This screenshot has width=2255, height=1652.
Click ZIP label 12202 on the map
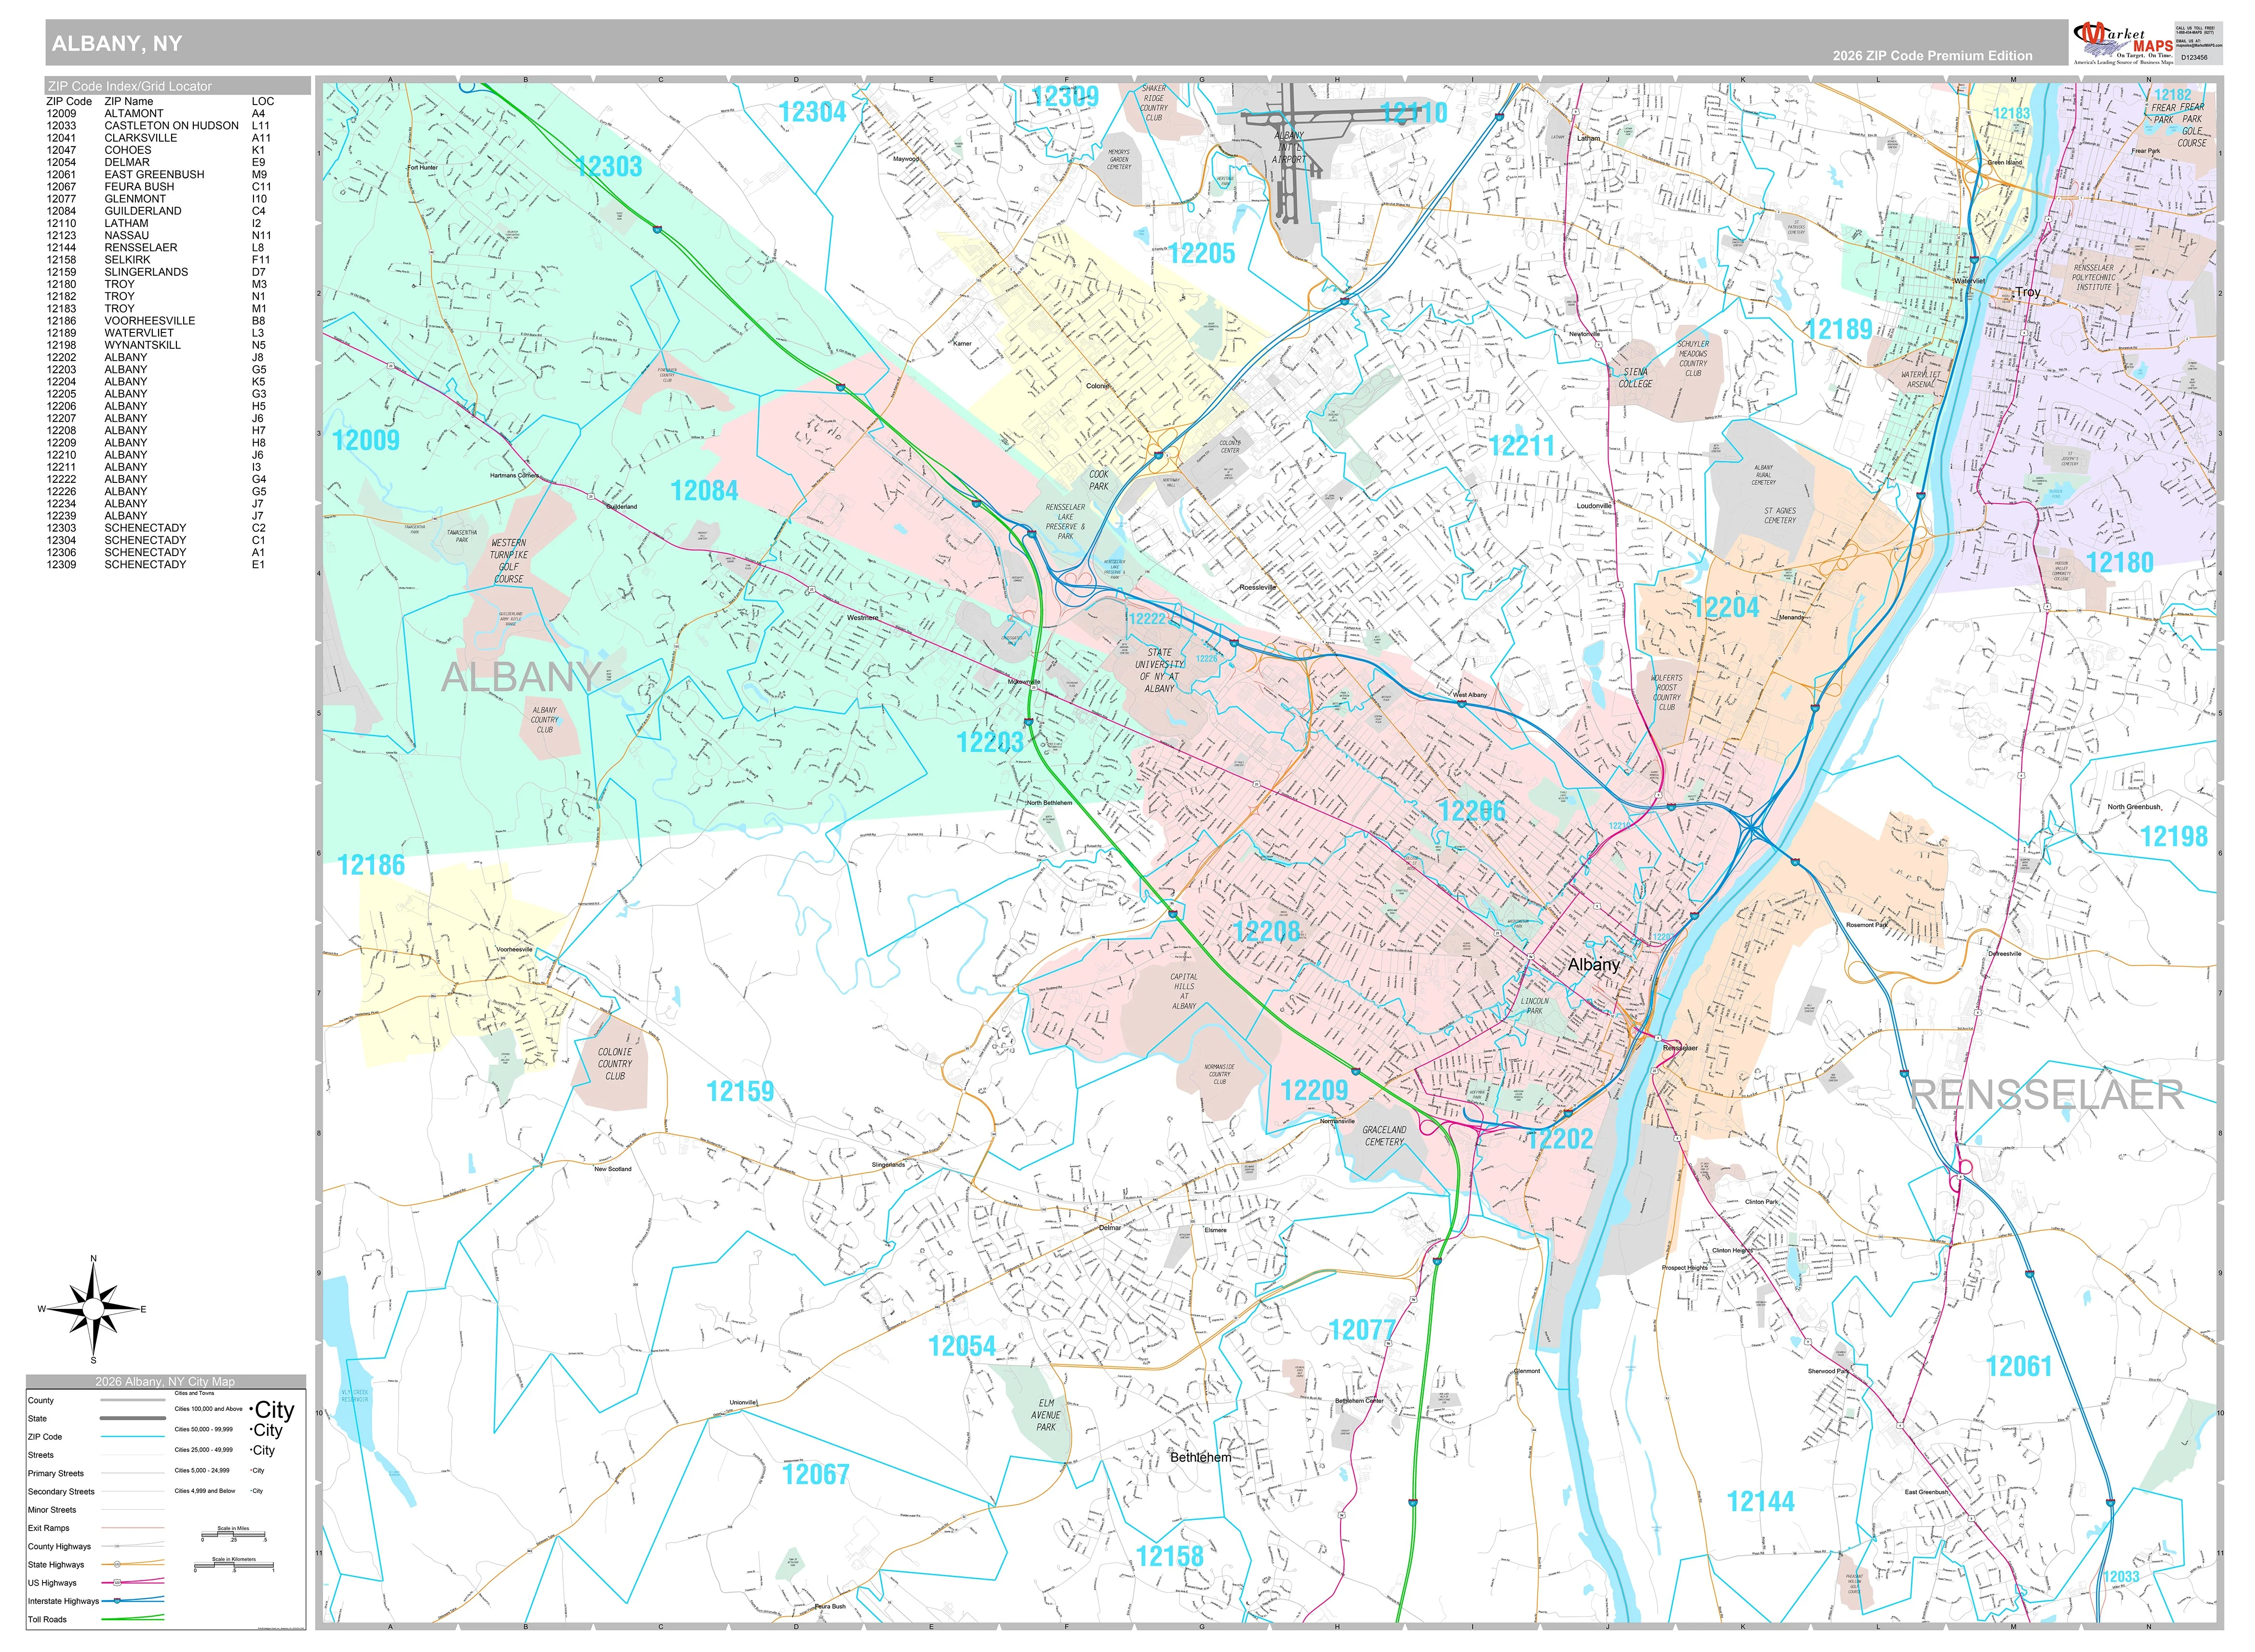click(1559, 1139)
